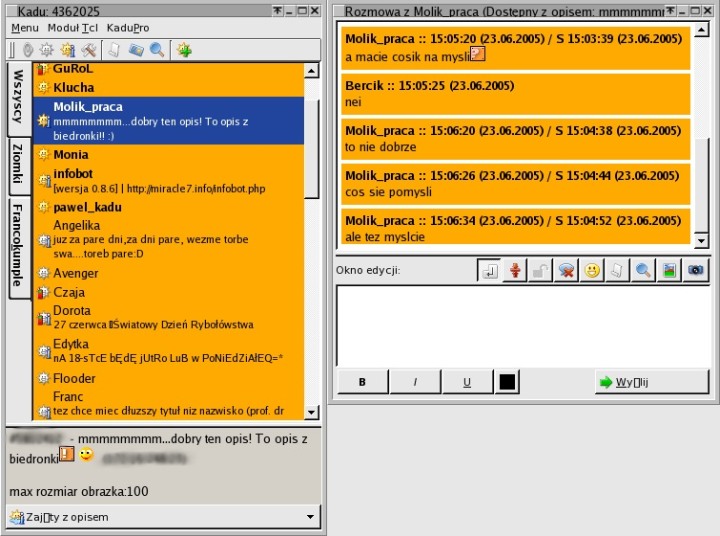Open the insert image icon in chat toolbar
Screen dimensions: 720x536
[670, 271]
